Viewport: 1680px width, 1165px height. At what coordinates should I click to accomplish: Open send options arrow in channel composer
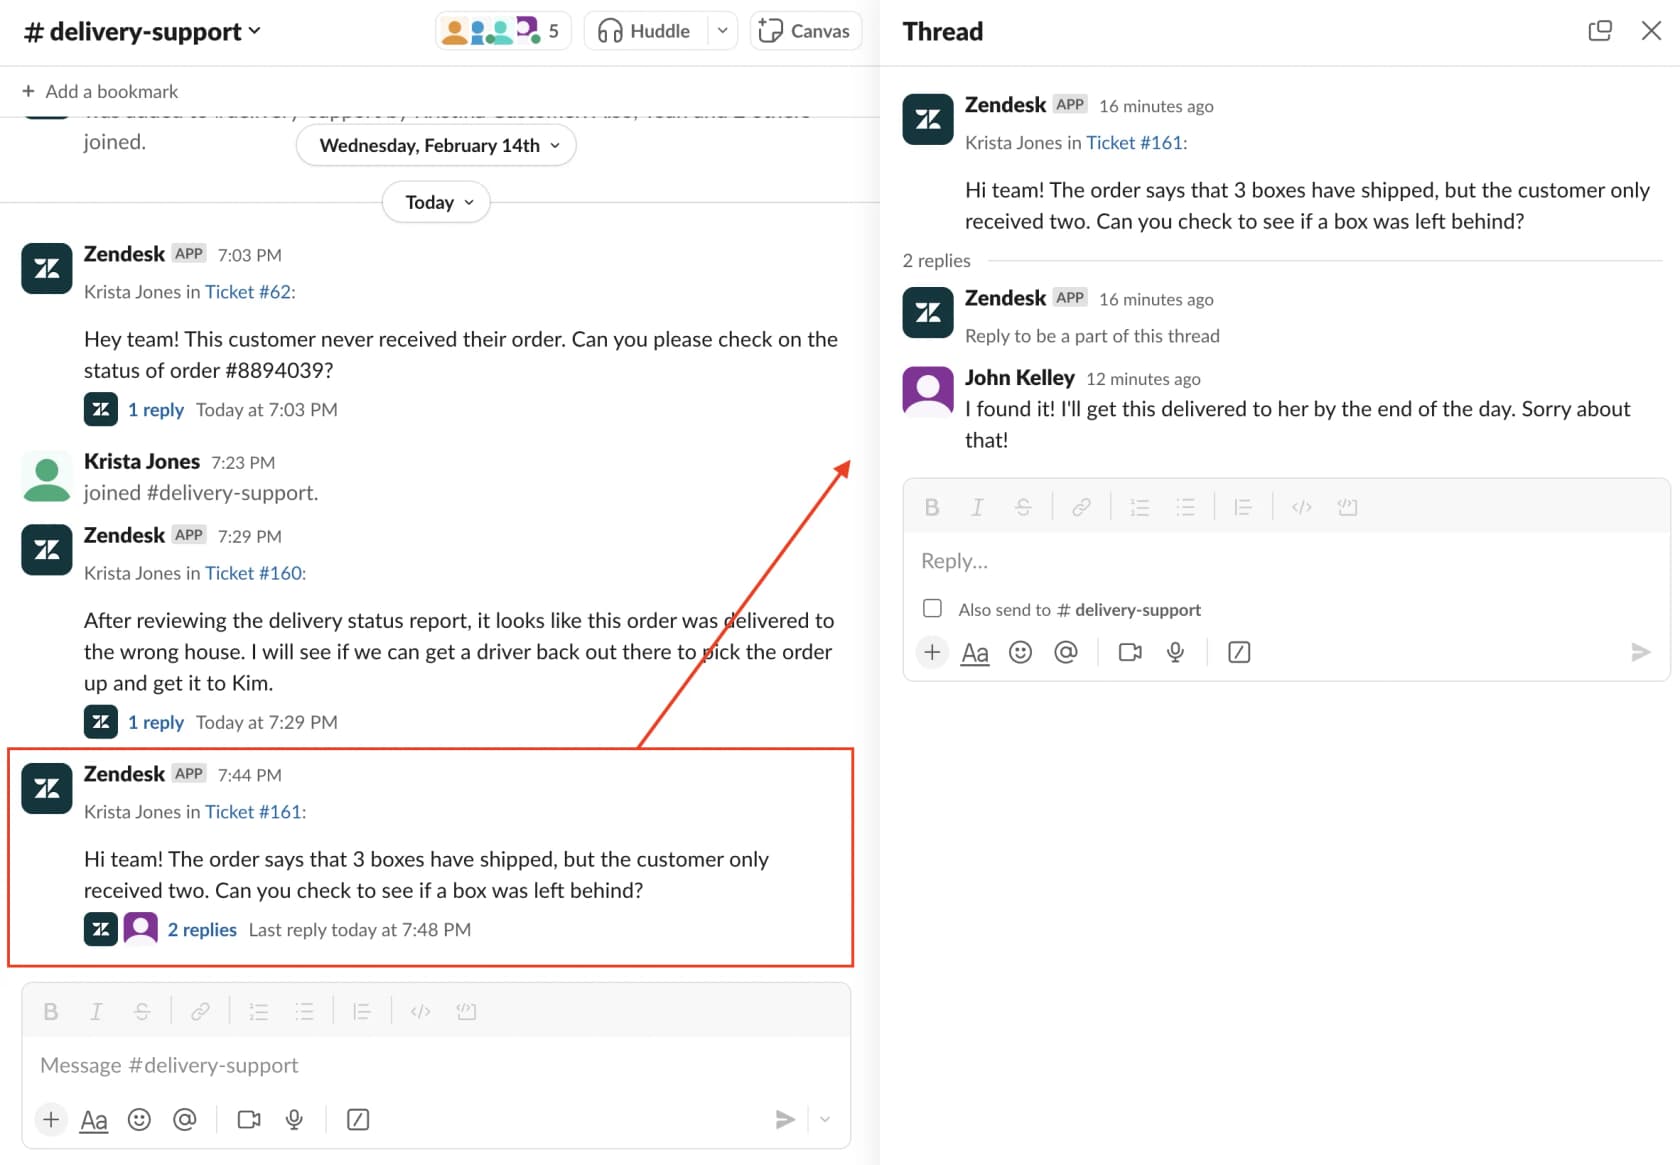pyautogui.click(x=825, y=1119)
